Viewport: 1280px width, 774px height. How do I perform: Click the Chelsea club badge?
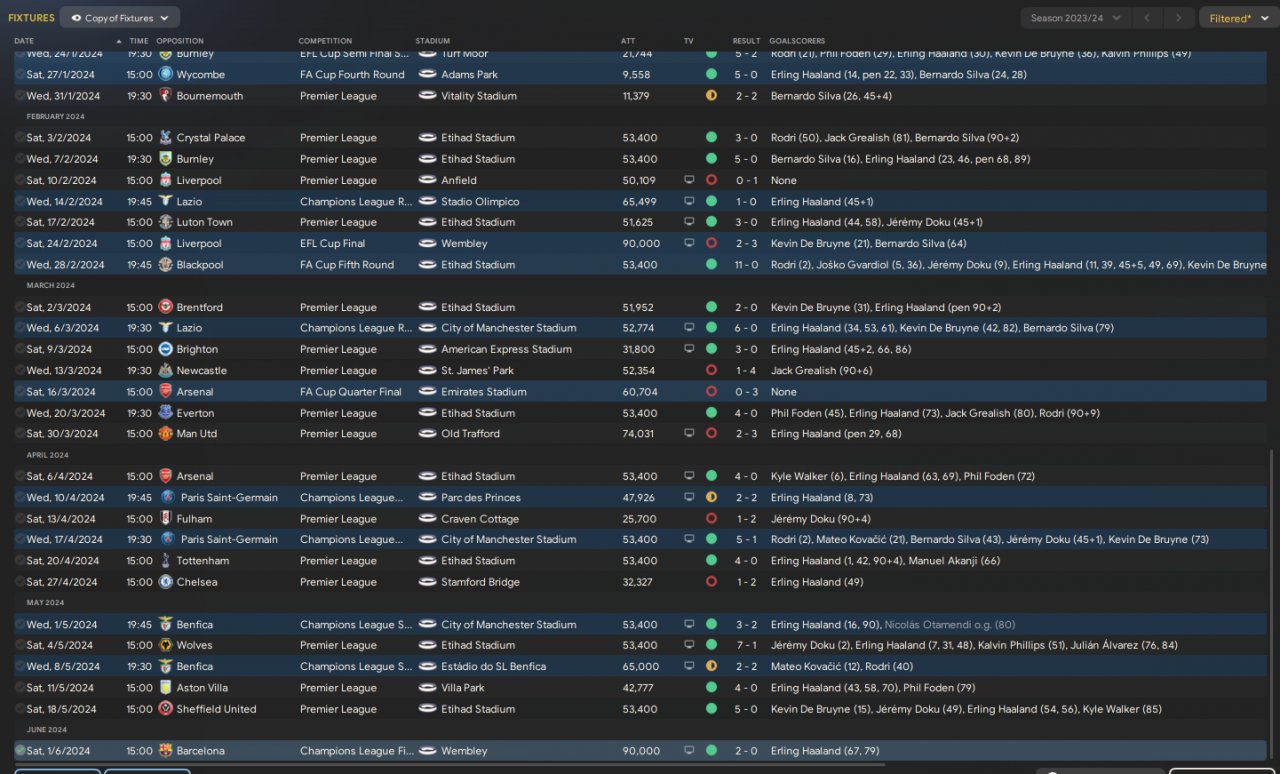tap(165, 582)
